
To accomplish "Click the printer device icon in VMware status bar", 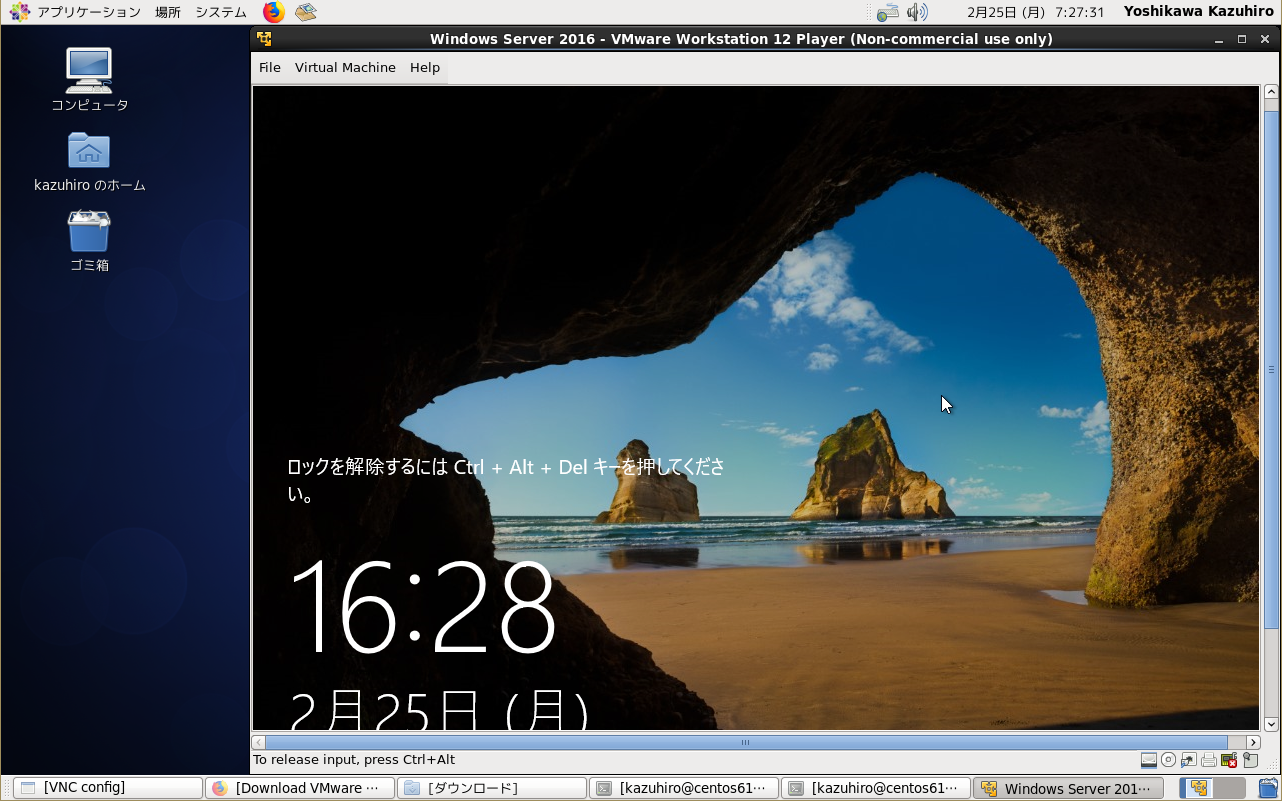I will point(1209,760).
